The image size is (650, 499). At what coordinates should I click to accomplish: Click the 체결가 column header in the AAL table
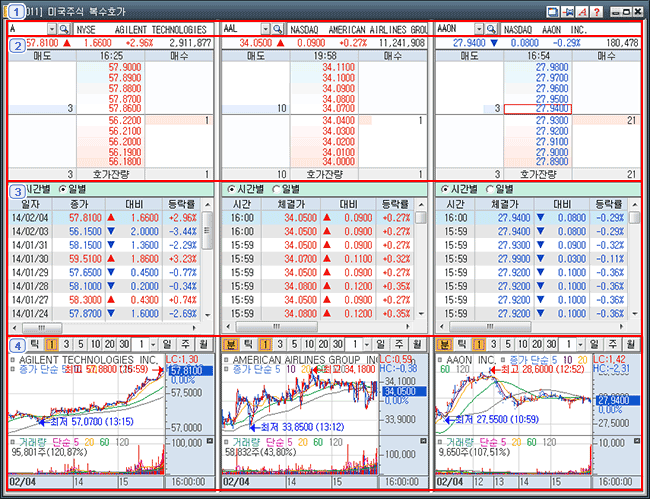(291, 204)
